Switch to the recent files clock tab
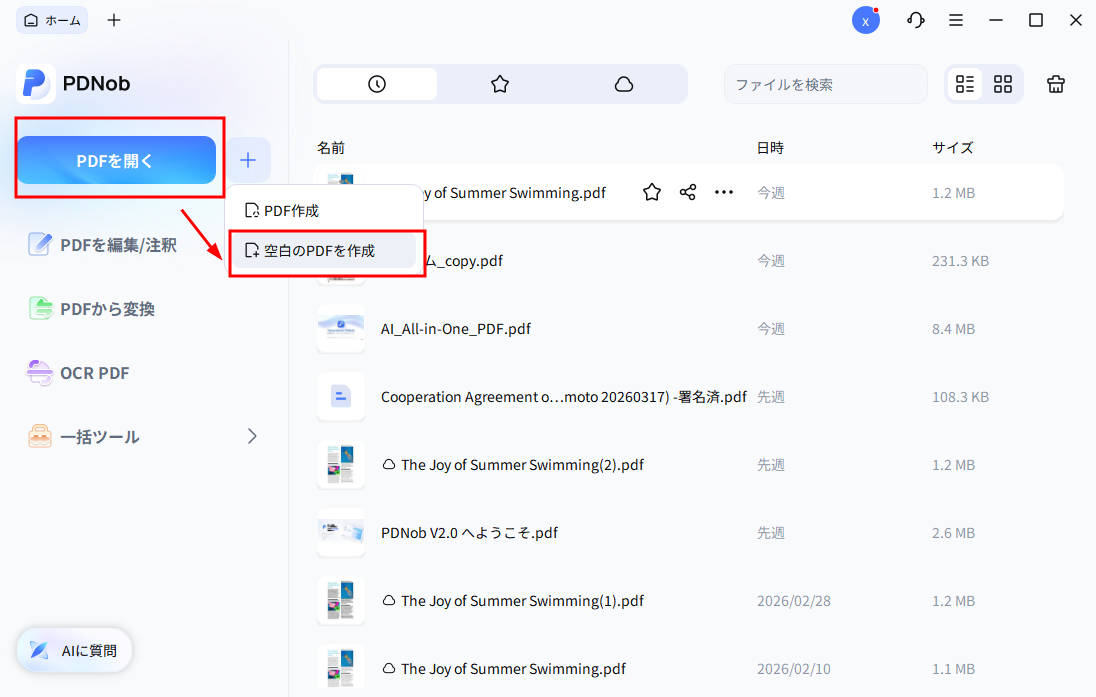This screenshot has height=697, width=1096. 377,84
